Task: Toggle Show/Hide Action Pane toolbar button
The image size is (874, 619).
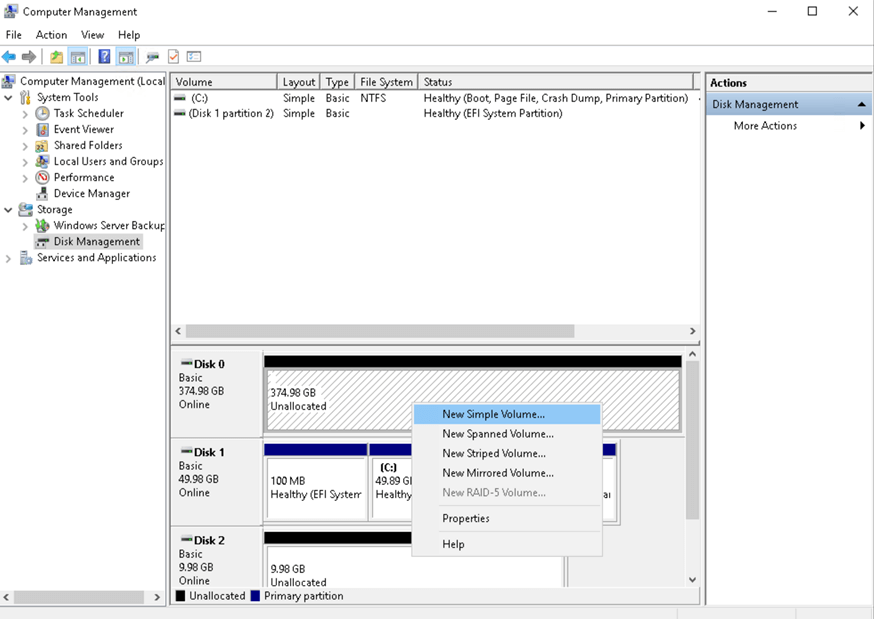Action: 125,57
